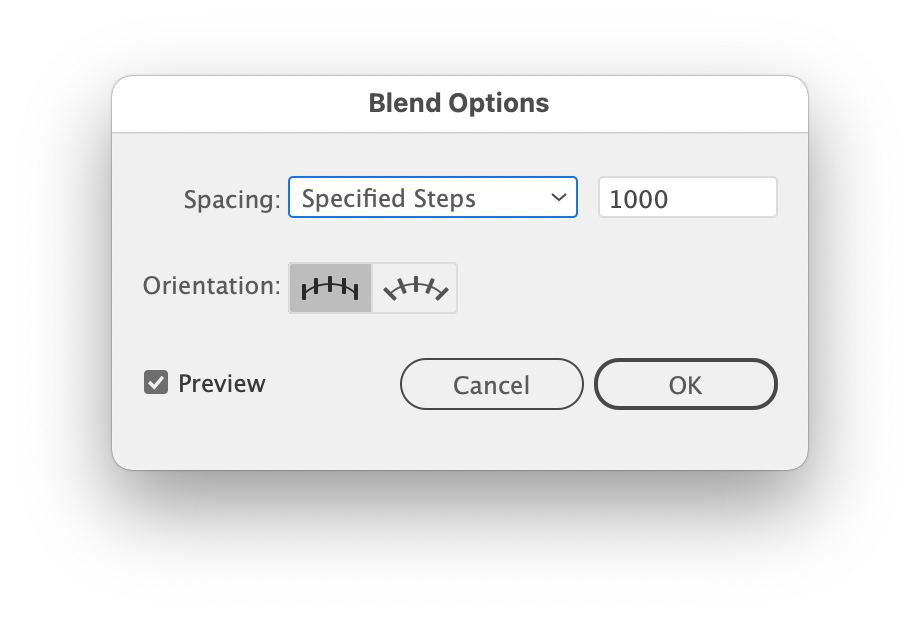Enable the Preview checkbox

(156, 383)
